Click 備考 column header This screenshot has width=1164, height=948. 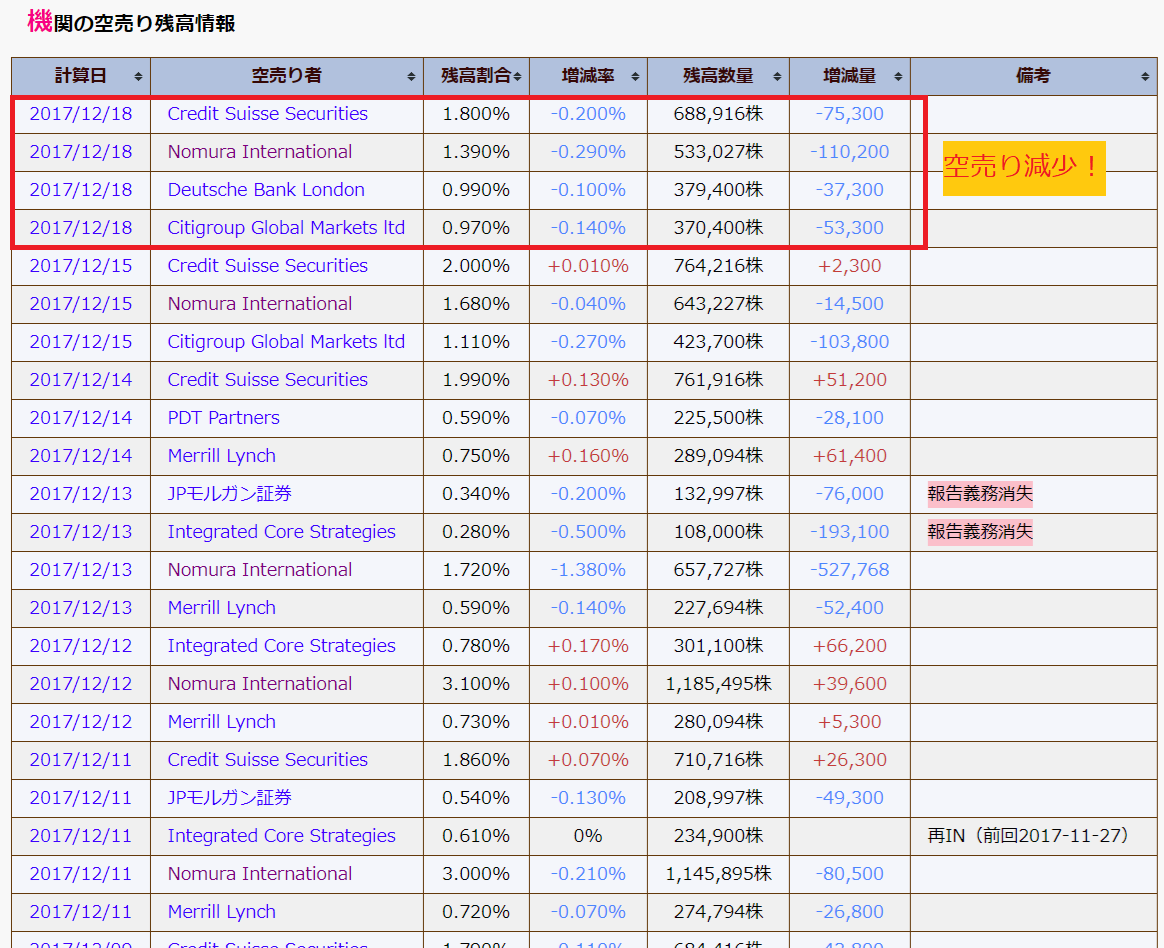[x=1033, y=76]
